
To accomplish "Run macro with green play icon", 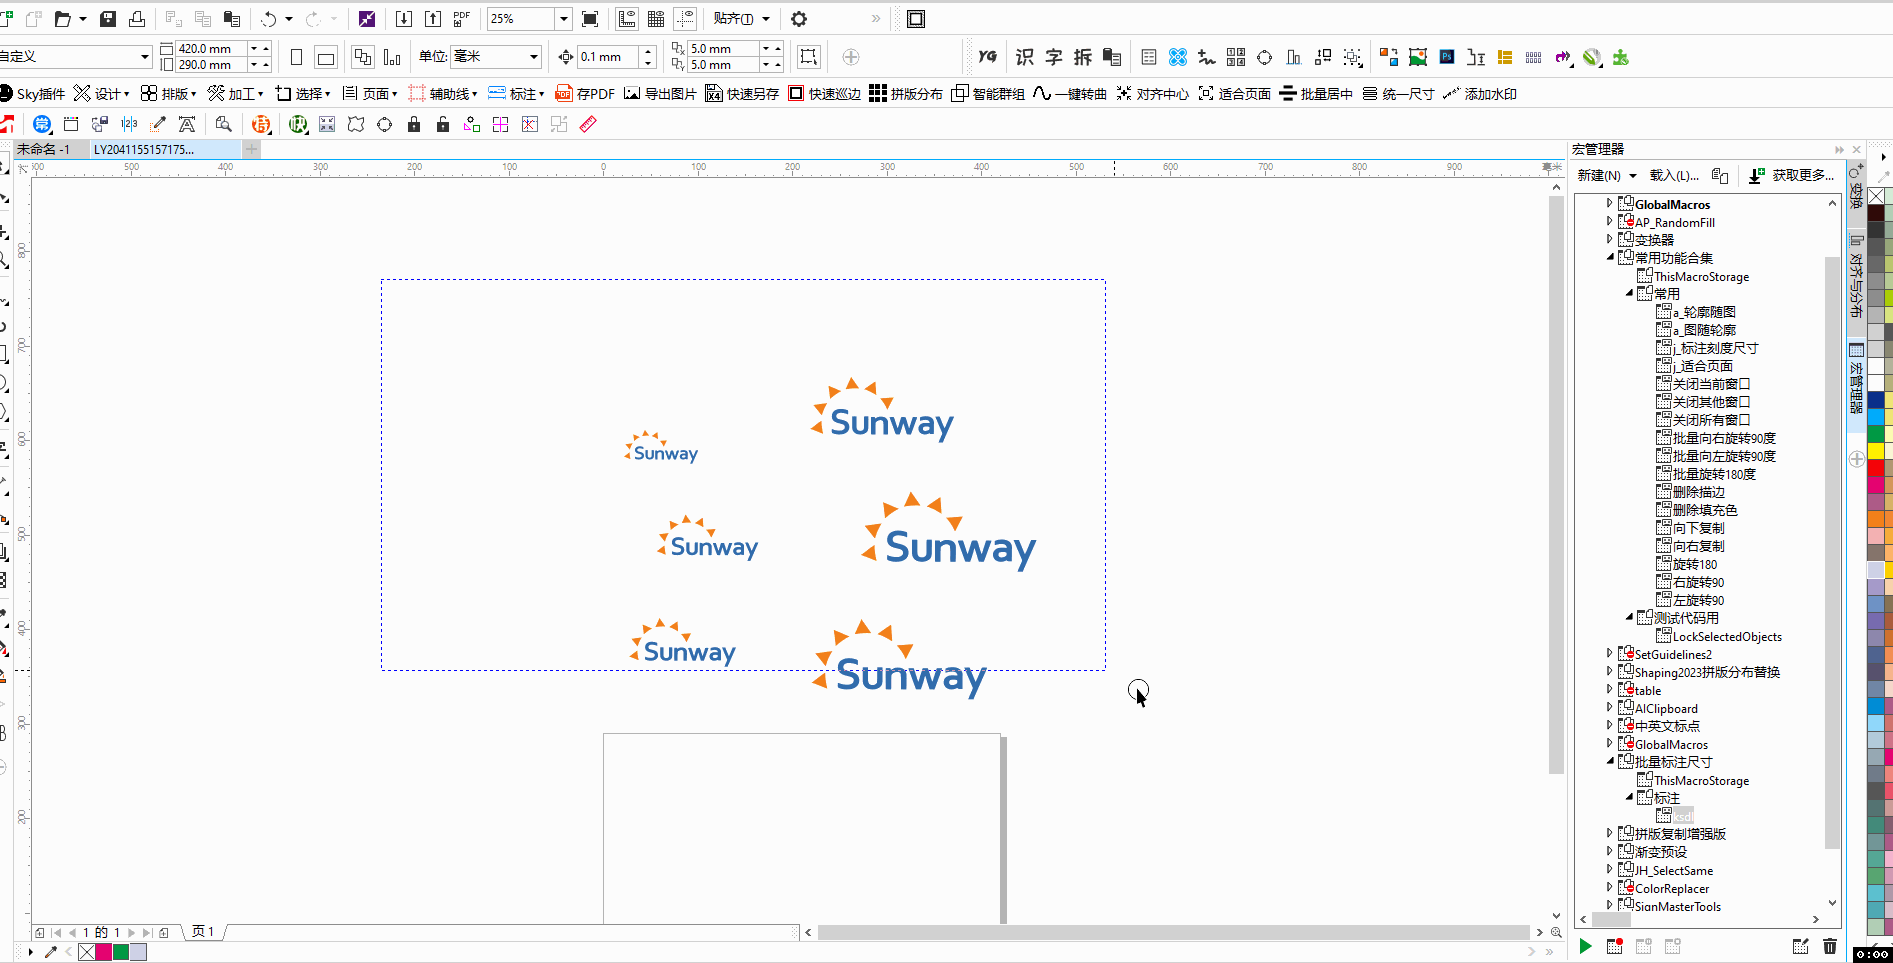I will click(x=1585, y=946).
